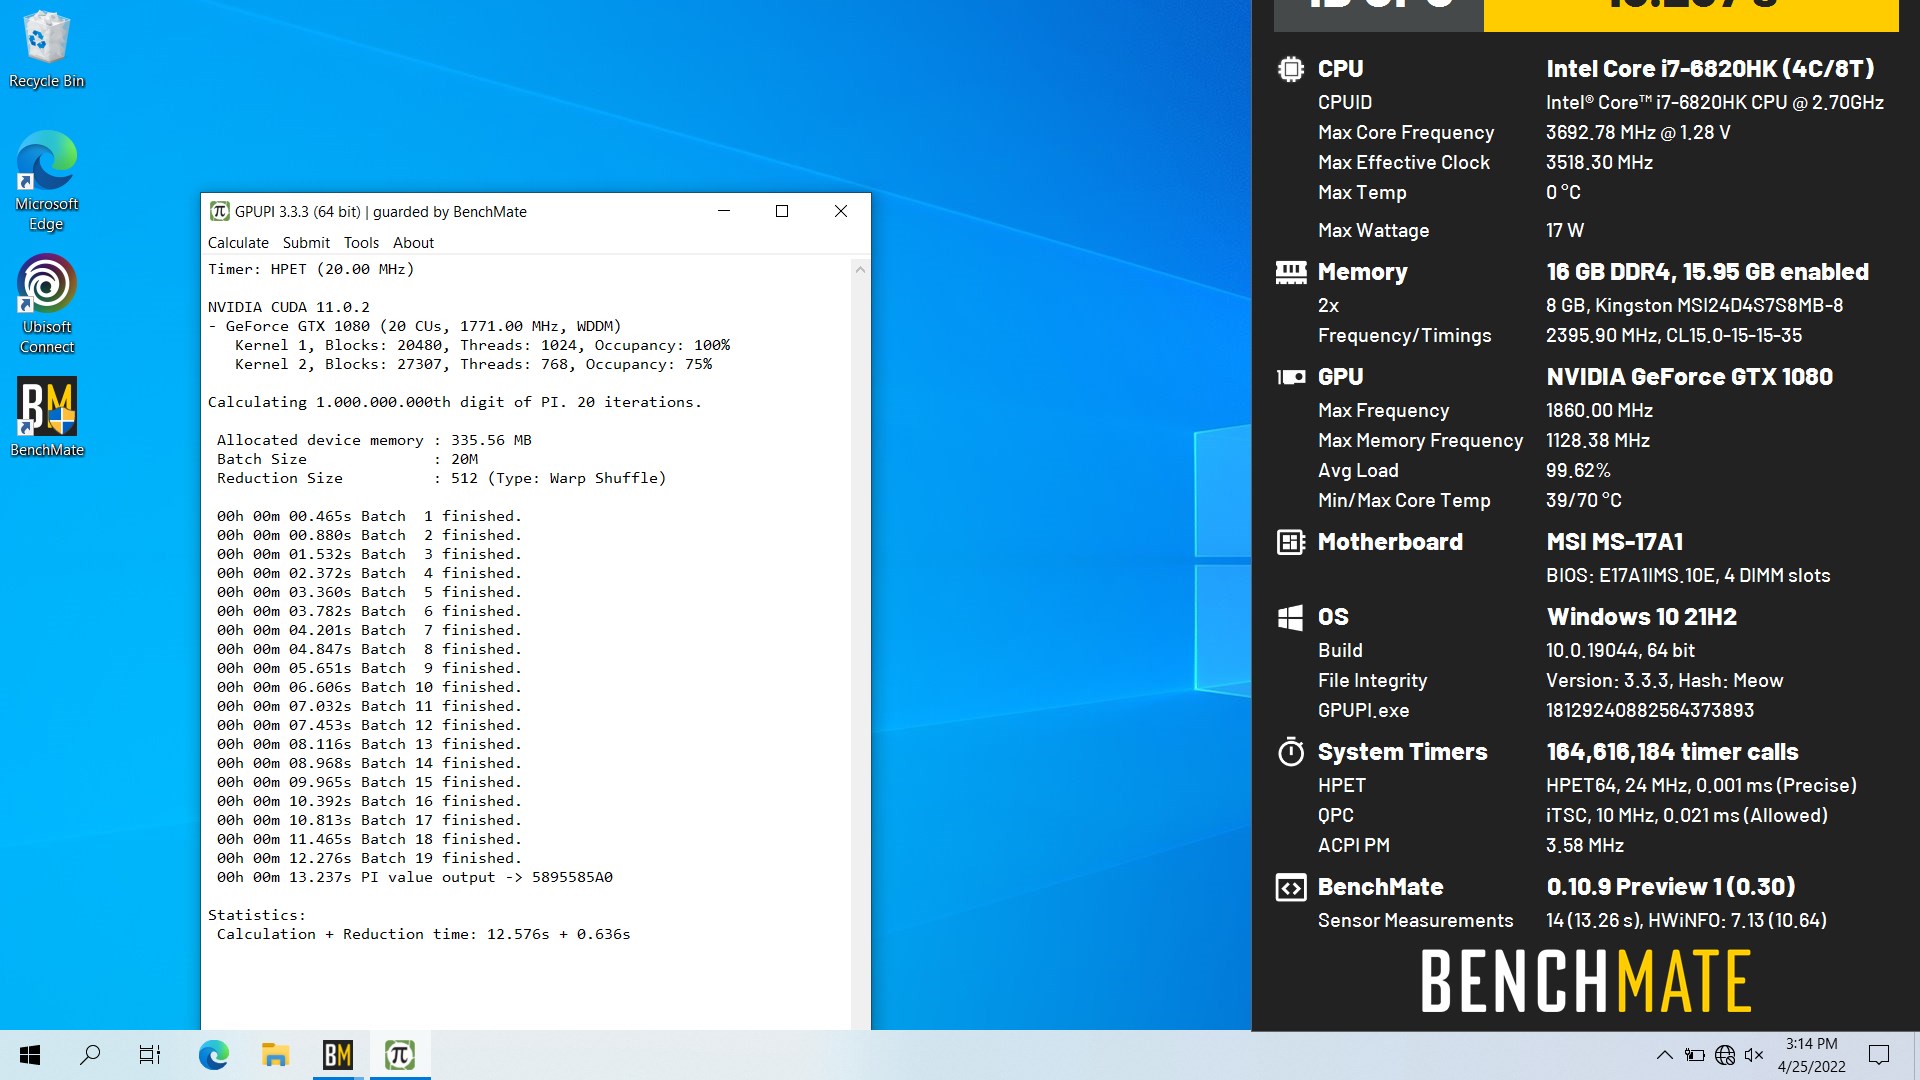Click the muted volume tray icon
Screen dimensions: 1920x1080
pyautogui.click(x=1754, y=1055)
